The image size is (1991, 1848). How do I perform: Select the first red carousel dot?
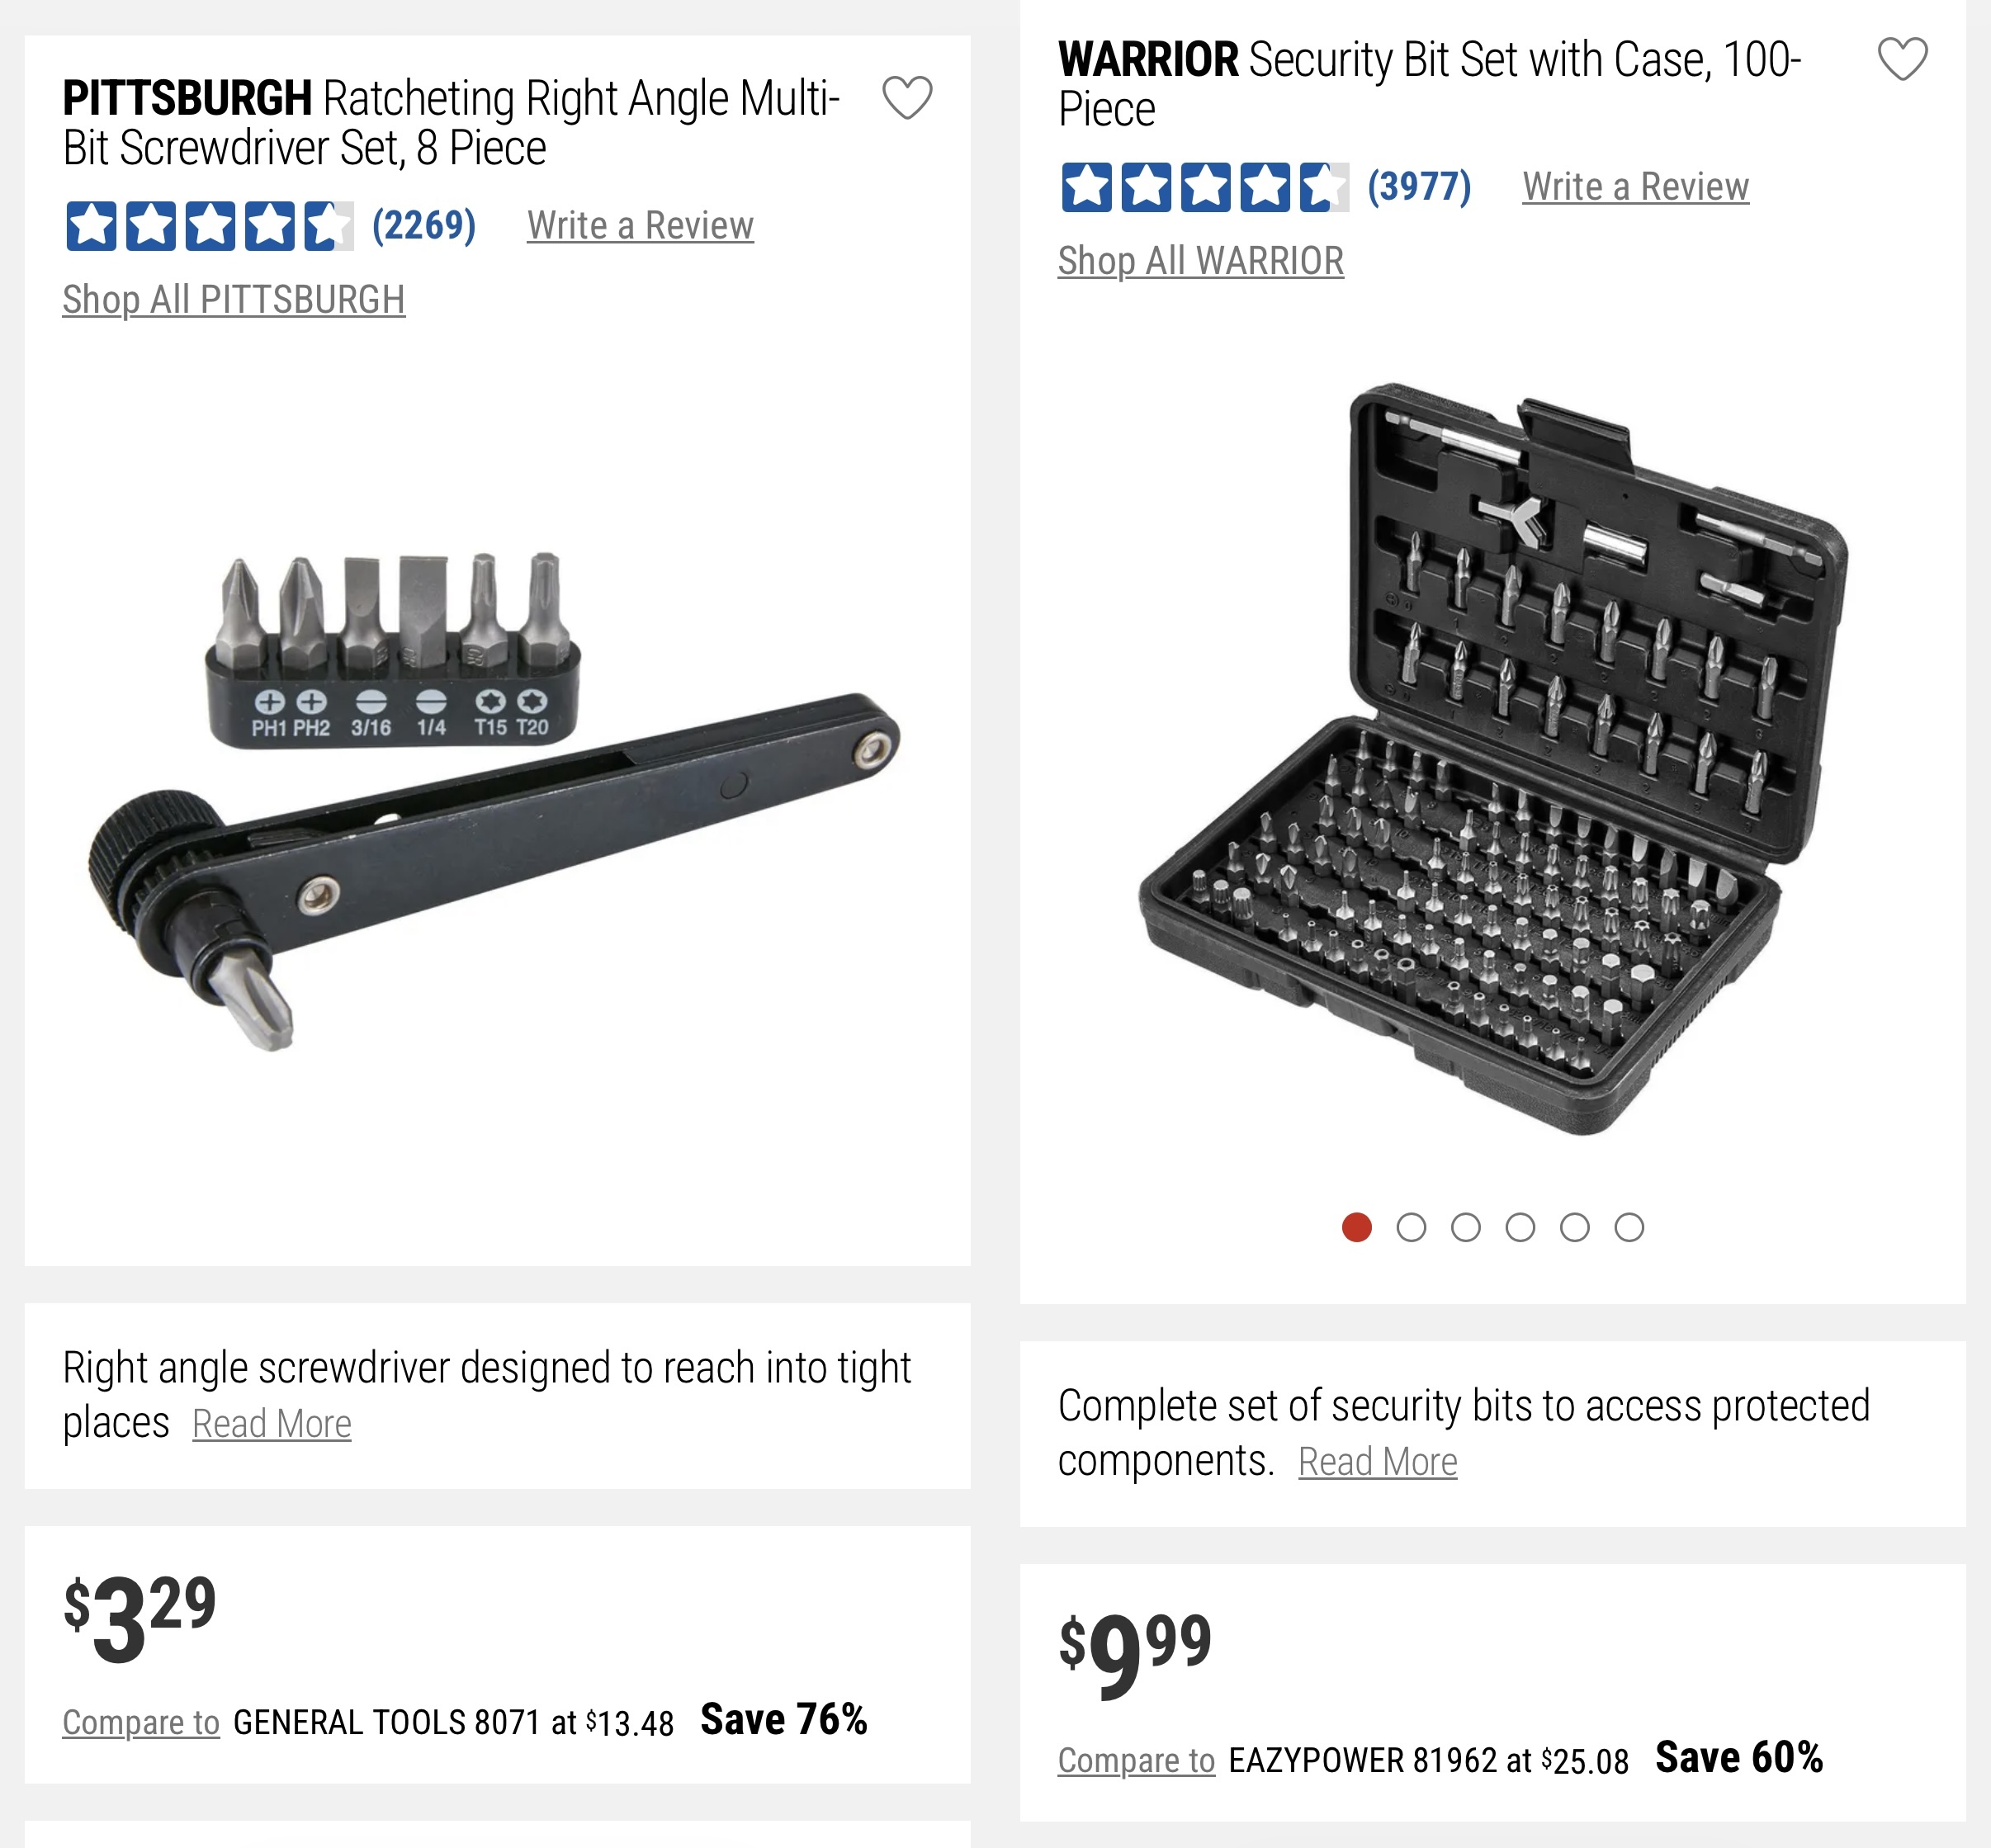pyautogui.click(x=1357, y=1227)
